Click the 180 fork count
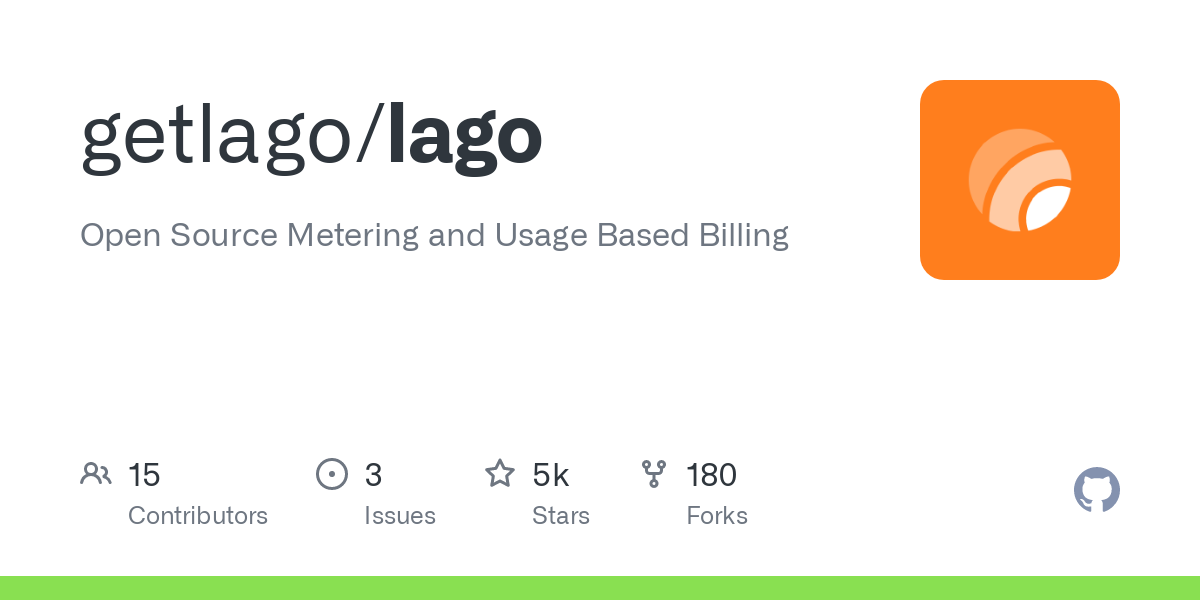This screenshot has width=1200, height=600. coord(711,475)
